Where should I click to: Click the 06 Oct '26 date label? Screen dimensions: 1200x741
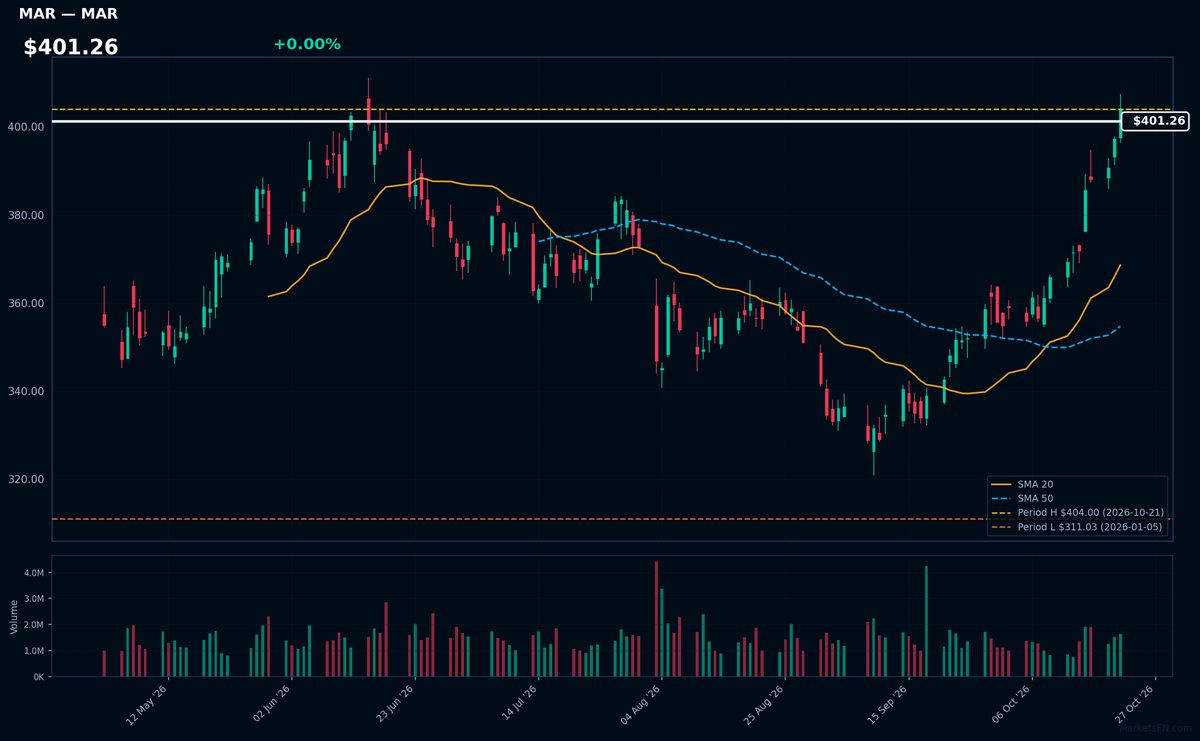1012,704
